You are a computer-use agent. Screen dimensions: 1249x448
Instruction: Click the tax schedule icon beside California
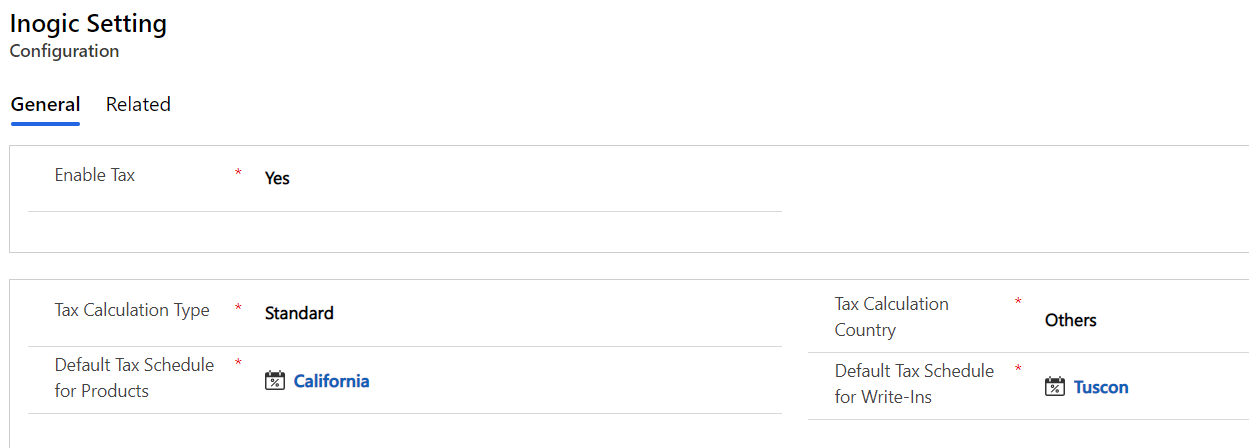point(275,381)
